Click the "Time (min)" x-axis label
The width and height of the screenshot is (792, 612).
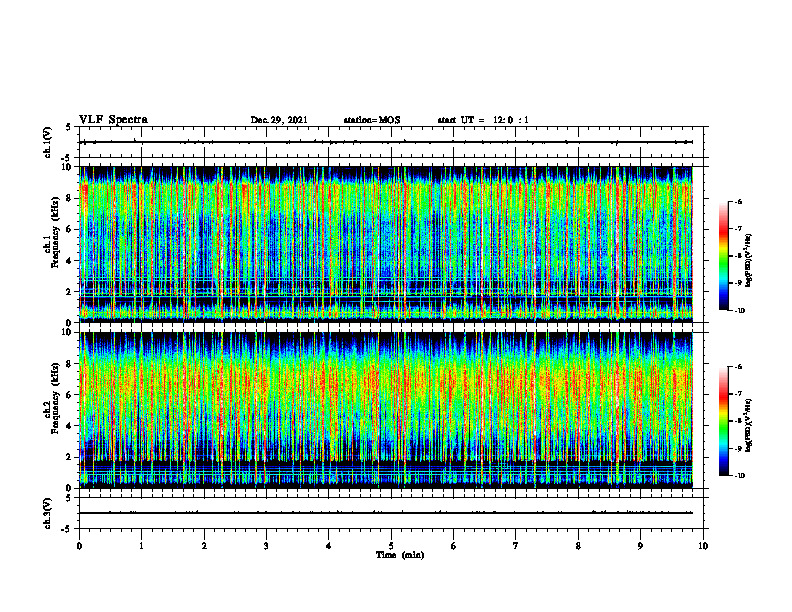400,555
